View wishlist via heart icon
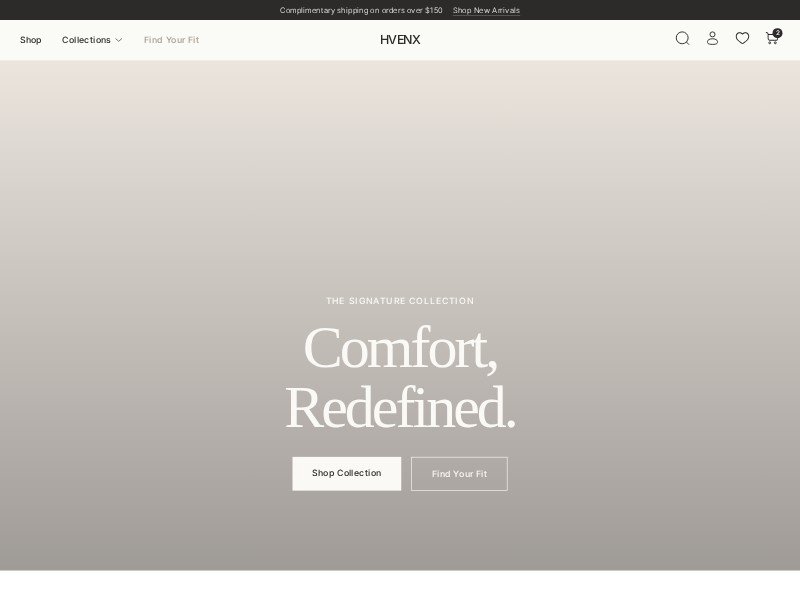The height and width of the screenshot is (600, 800). 742,38
